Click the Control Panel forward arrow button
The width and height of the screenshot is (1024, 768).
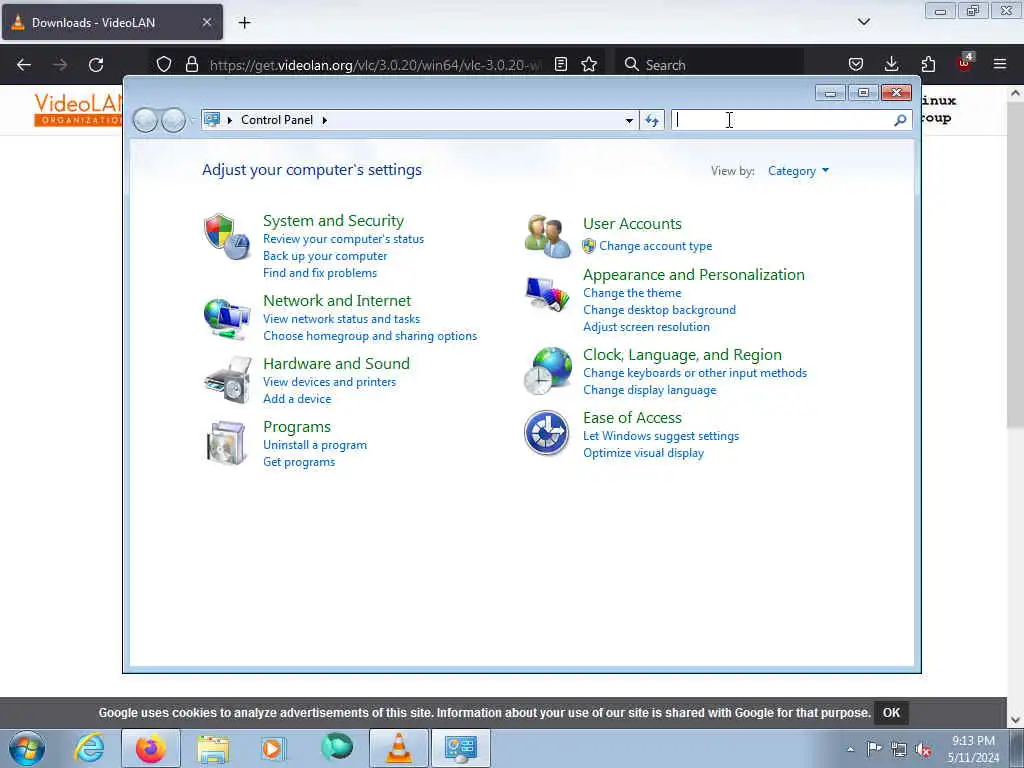pyautogui.click(x=173, y=120)
